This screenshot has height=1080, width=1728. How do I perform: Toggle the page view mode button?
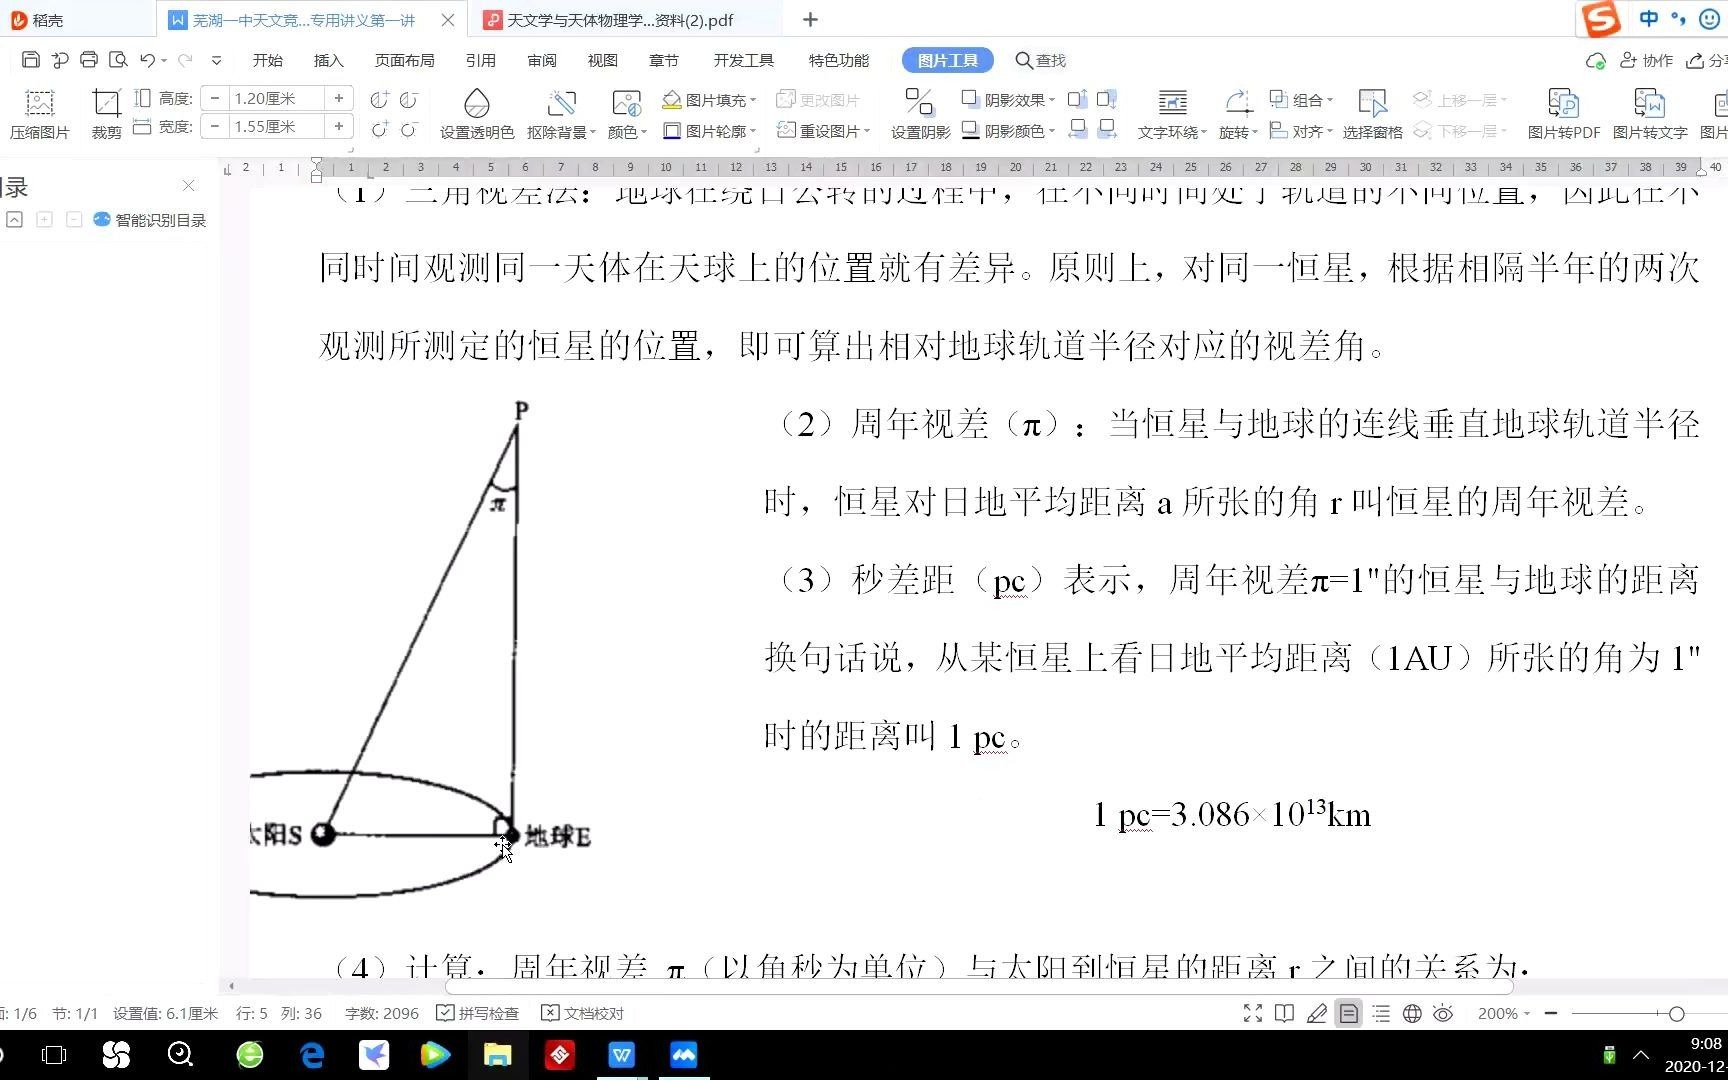[1349, 1013]
